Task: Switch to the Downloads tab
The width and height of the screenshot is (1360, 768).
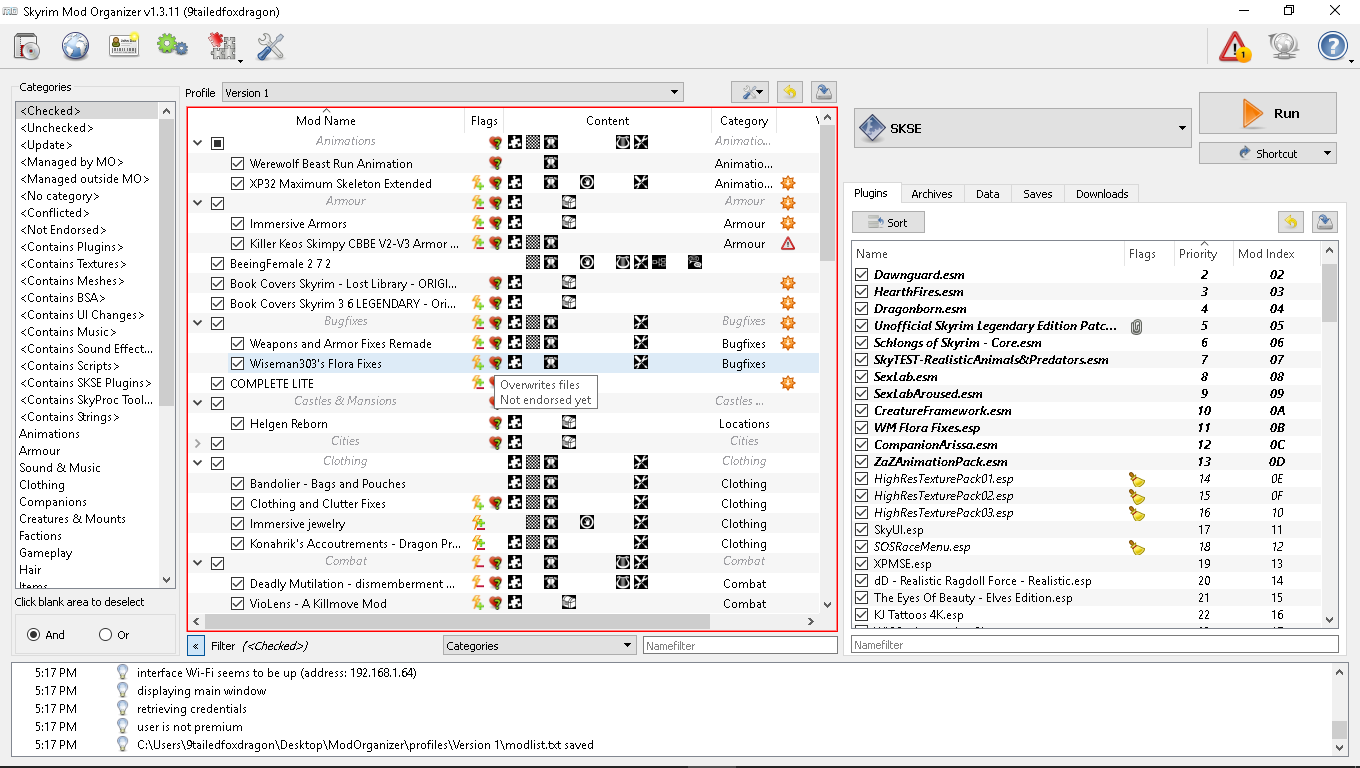Action: point(1102,194)
